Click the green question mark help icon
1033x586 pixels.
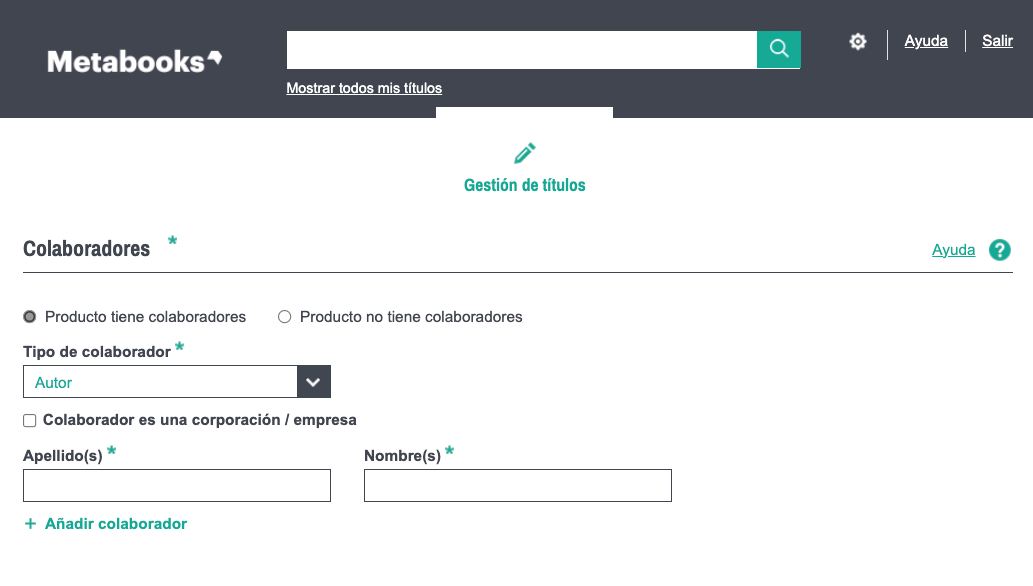999,250
